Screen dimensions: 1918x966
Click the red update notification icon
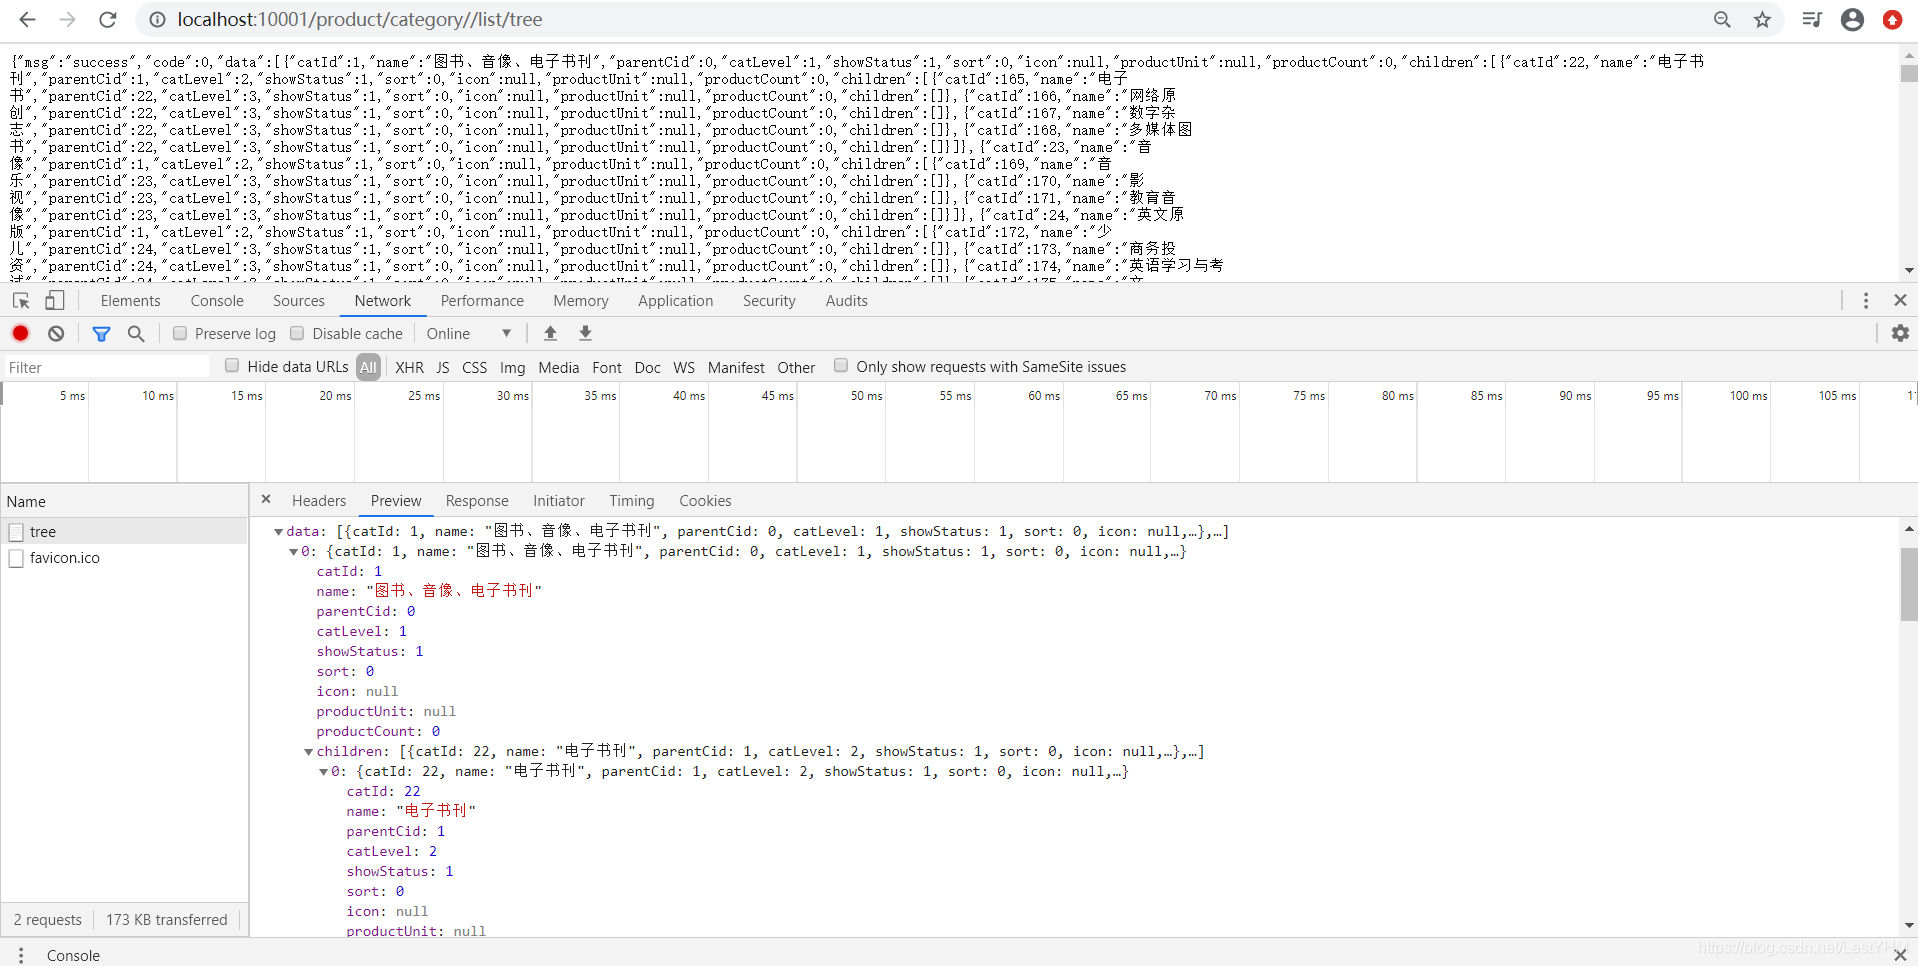(x=1892, y=20)
